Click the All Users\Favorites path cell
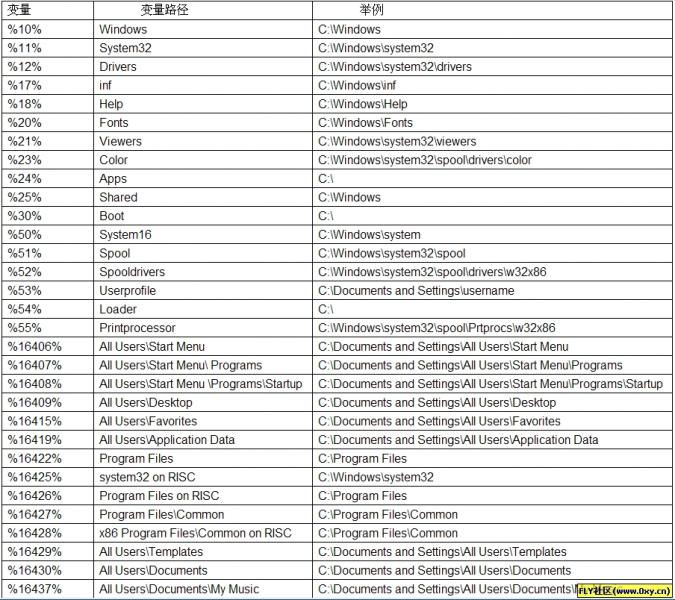675x600 pixels. coord(203,421)
